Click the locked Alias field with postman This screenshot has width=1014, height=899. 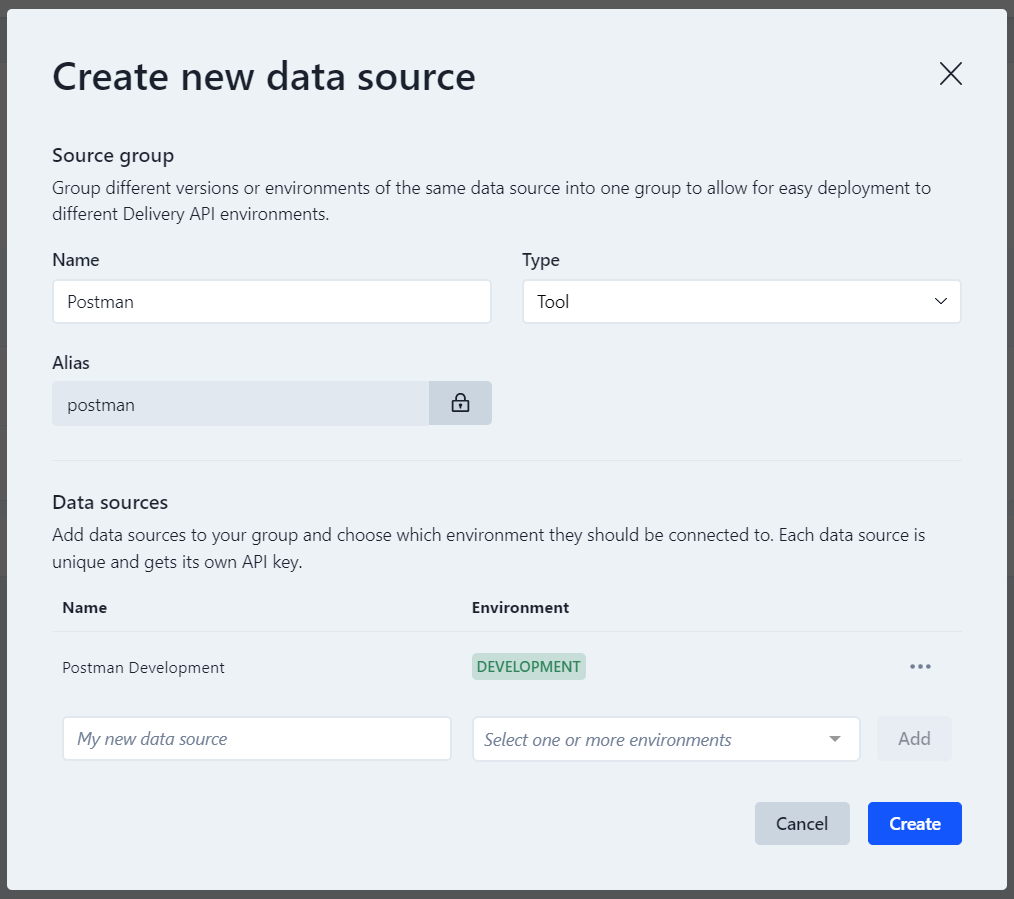tap(240, 403)
